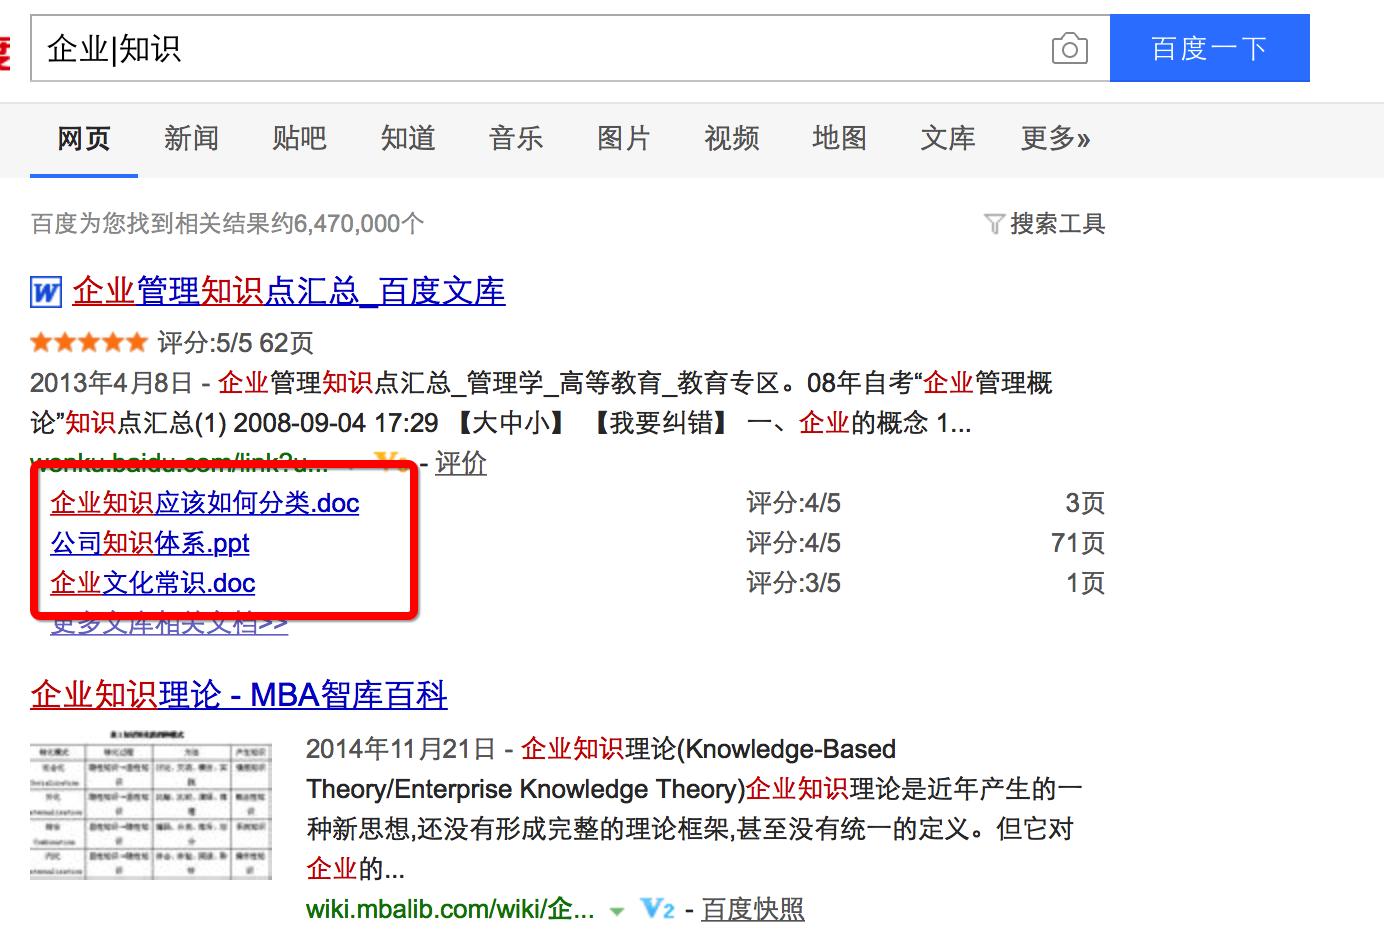This screenshot has width=1384, height=934.
Task: Click the five-star rating under the first result
Action: 88,342
